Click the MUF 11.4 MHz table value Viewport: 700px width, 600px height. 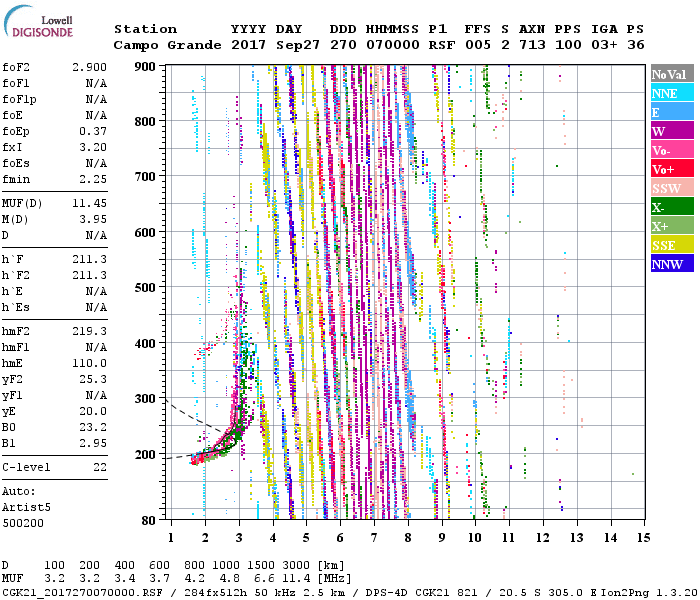click(x=296, y=579)
